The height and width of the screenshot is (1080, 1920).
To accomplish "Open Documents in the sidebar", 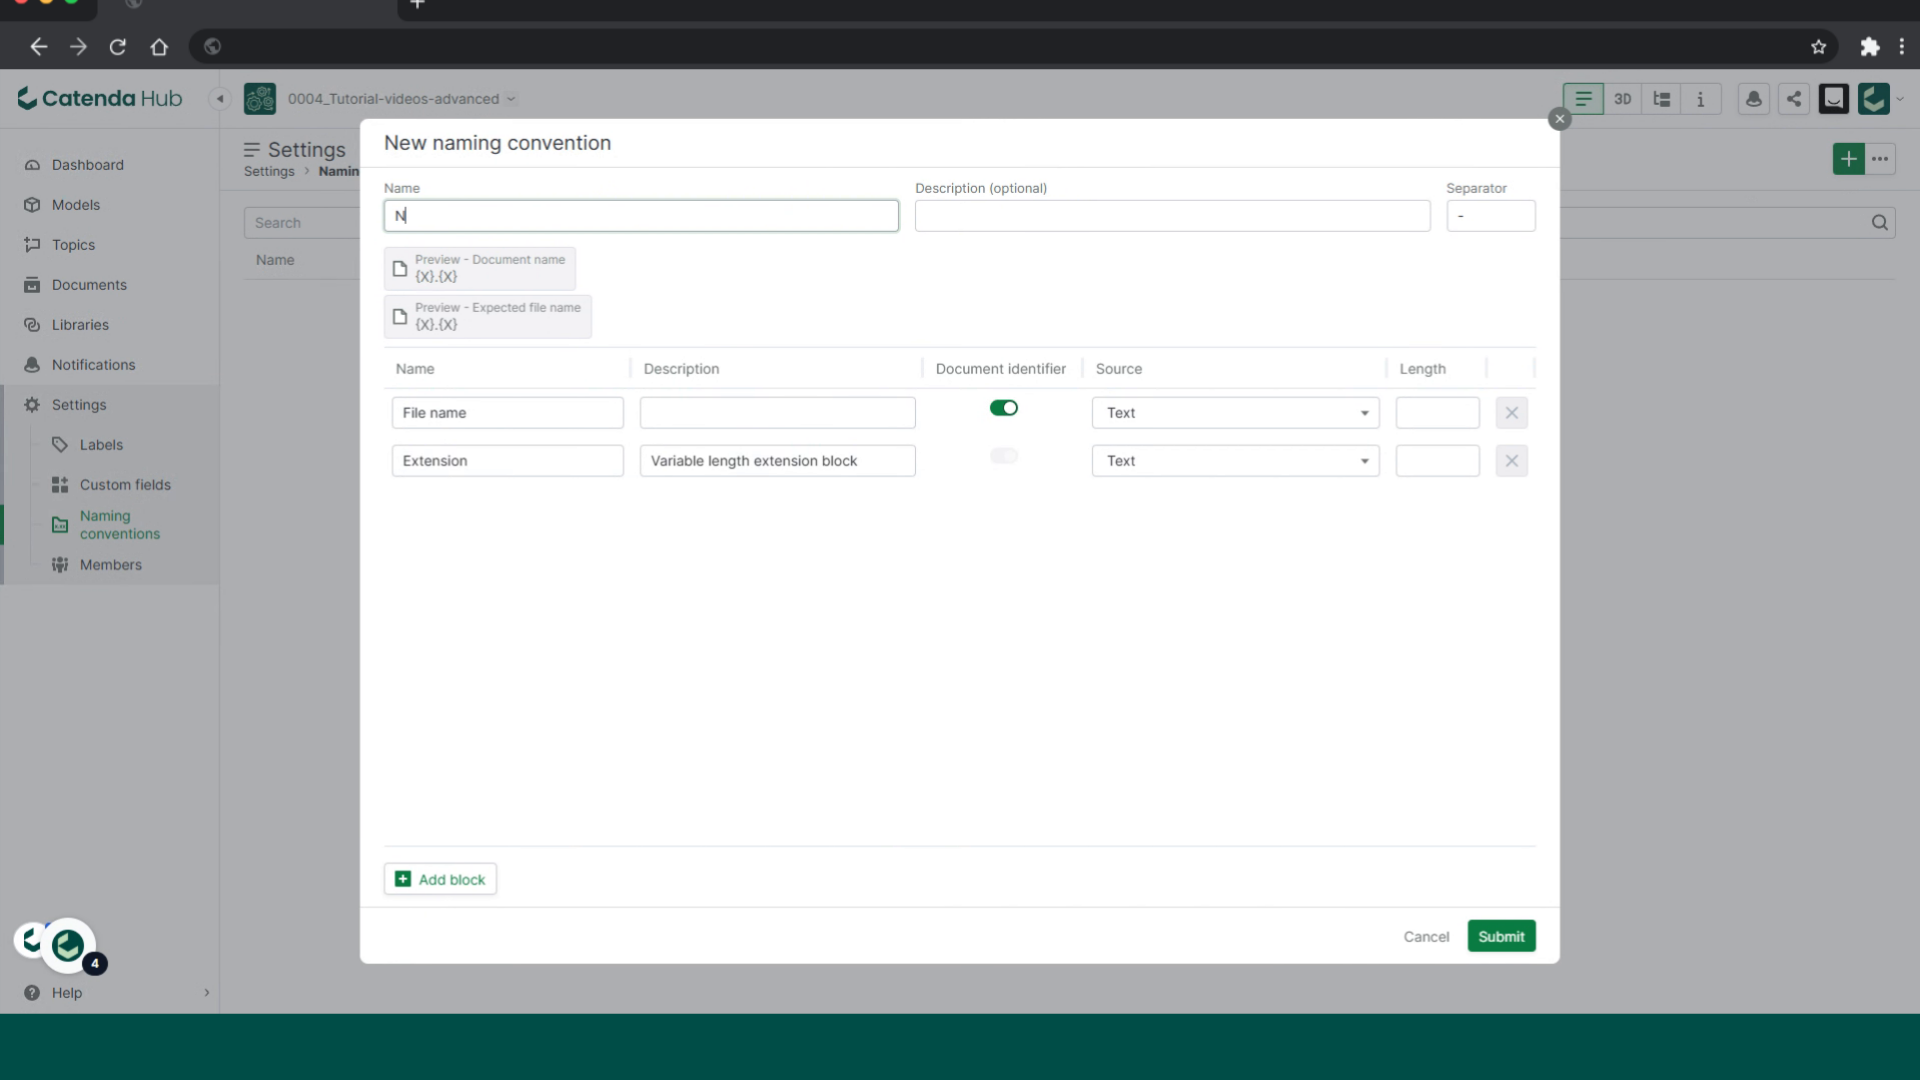I will click(89, 285).
